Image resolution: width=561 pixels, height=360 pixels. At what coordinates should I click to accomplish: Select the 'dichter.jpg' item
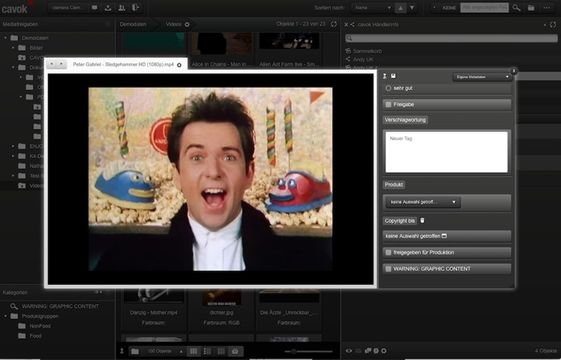coord(221,312)
